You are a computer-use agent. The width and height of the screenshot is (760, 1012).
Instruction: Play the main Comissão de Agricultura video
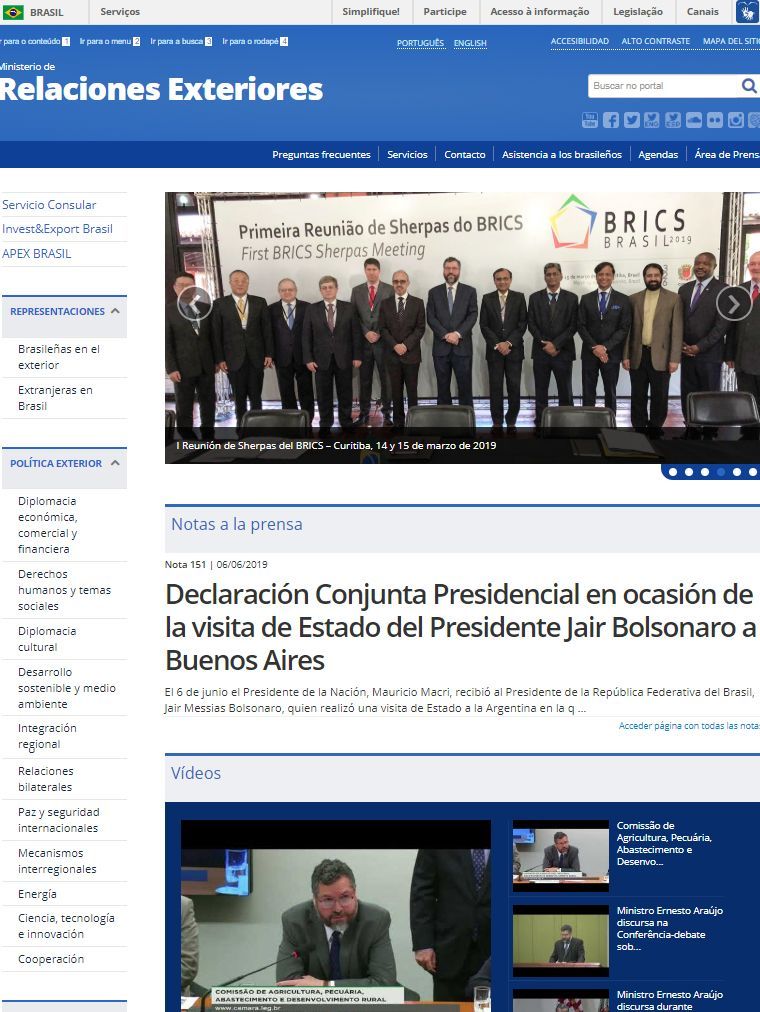(335, 916)
